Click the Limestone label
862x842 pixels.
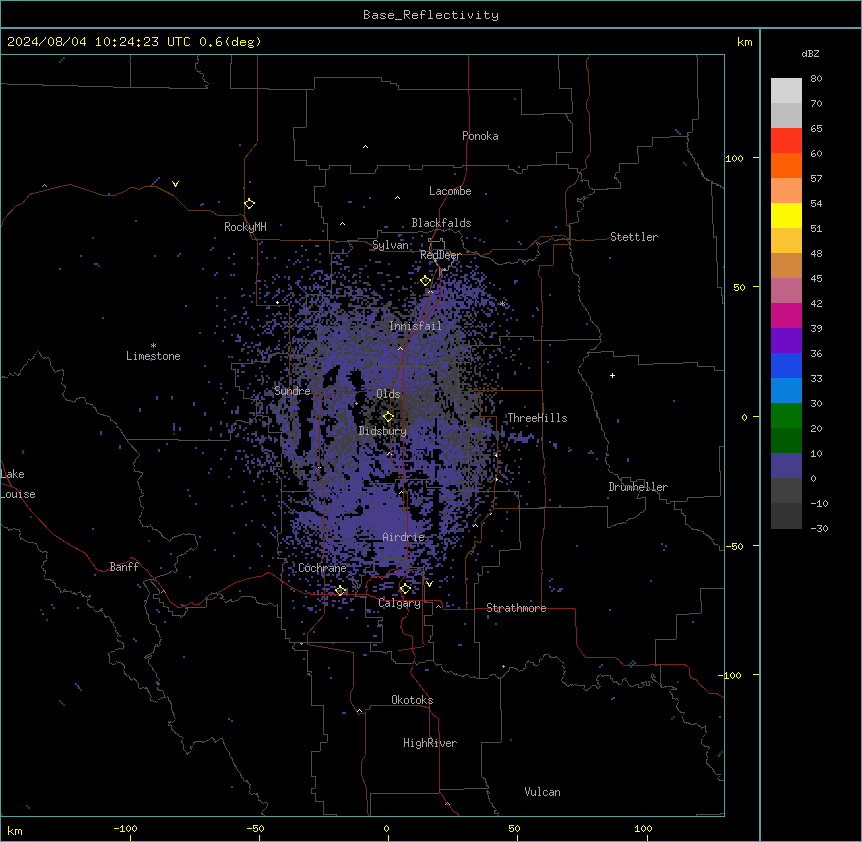(153, 356)
